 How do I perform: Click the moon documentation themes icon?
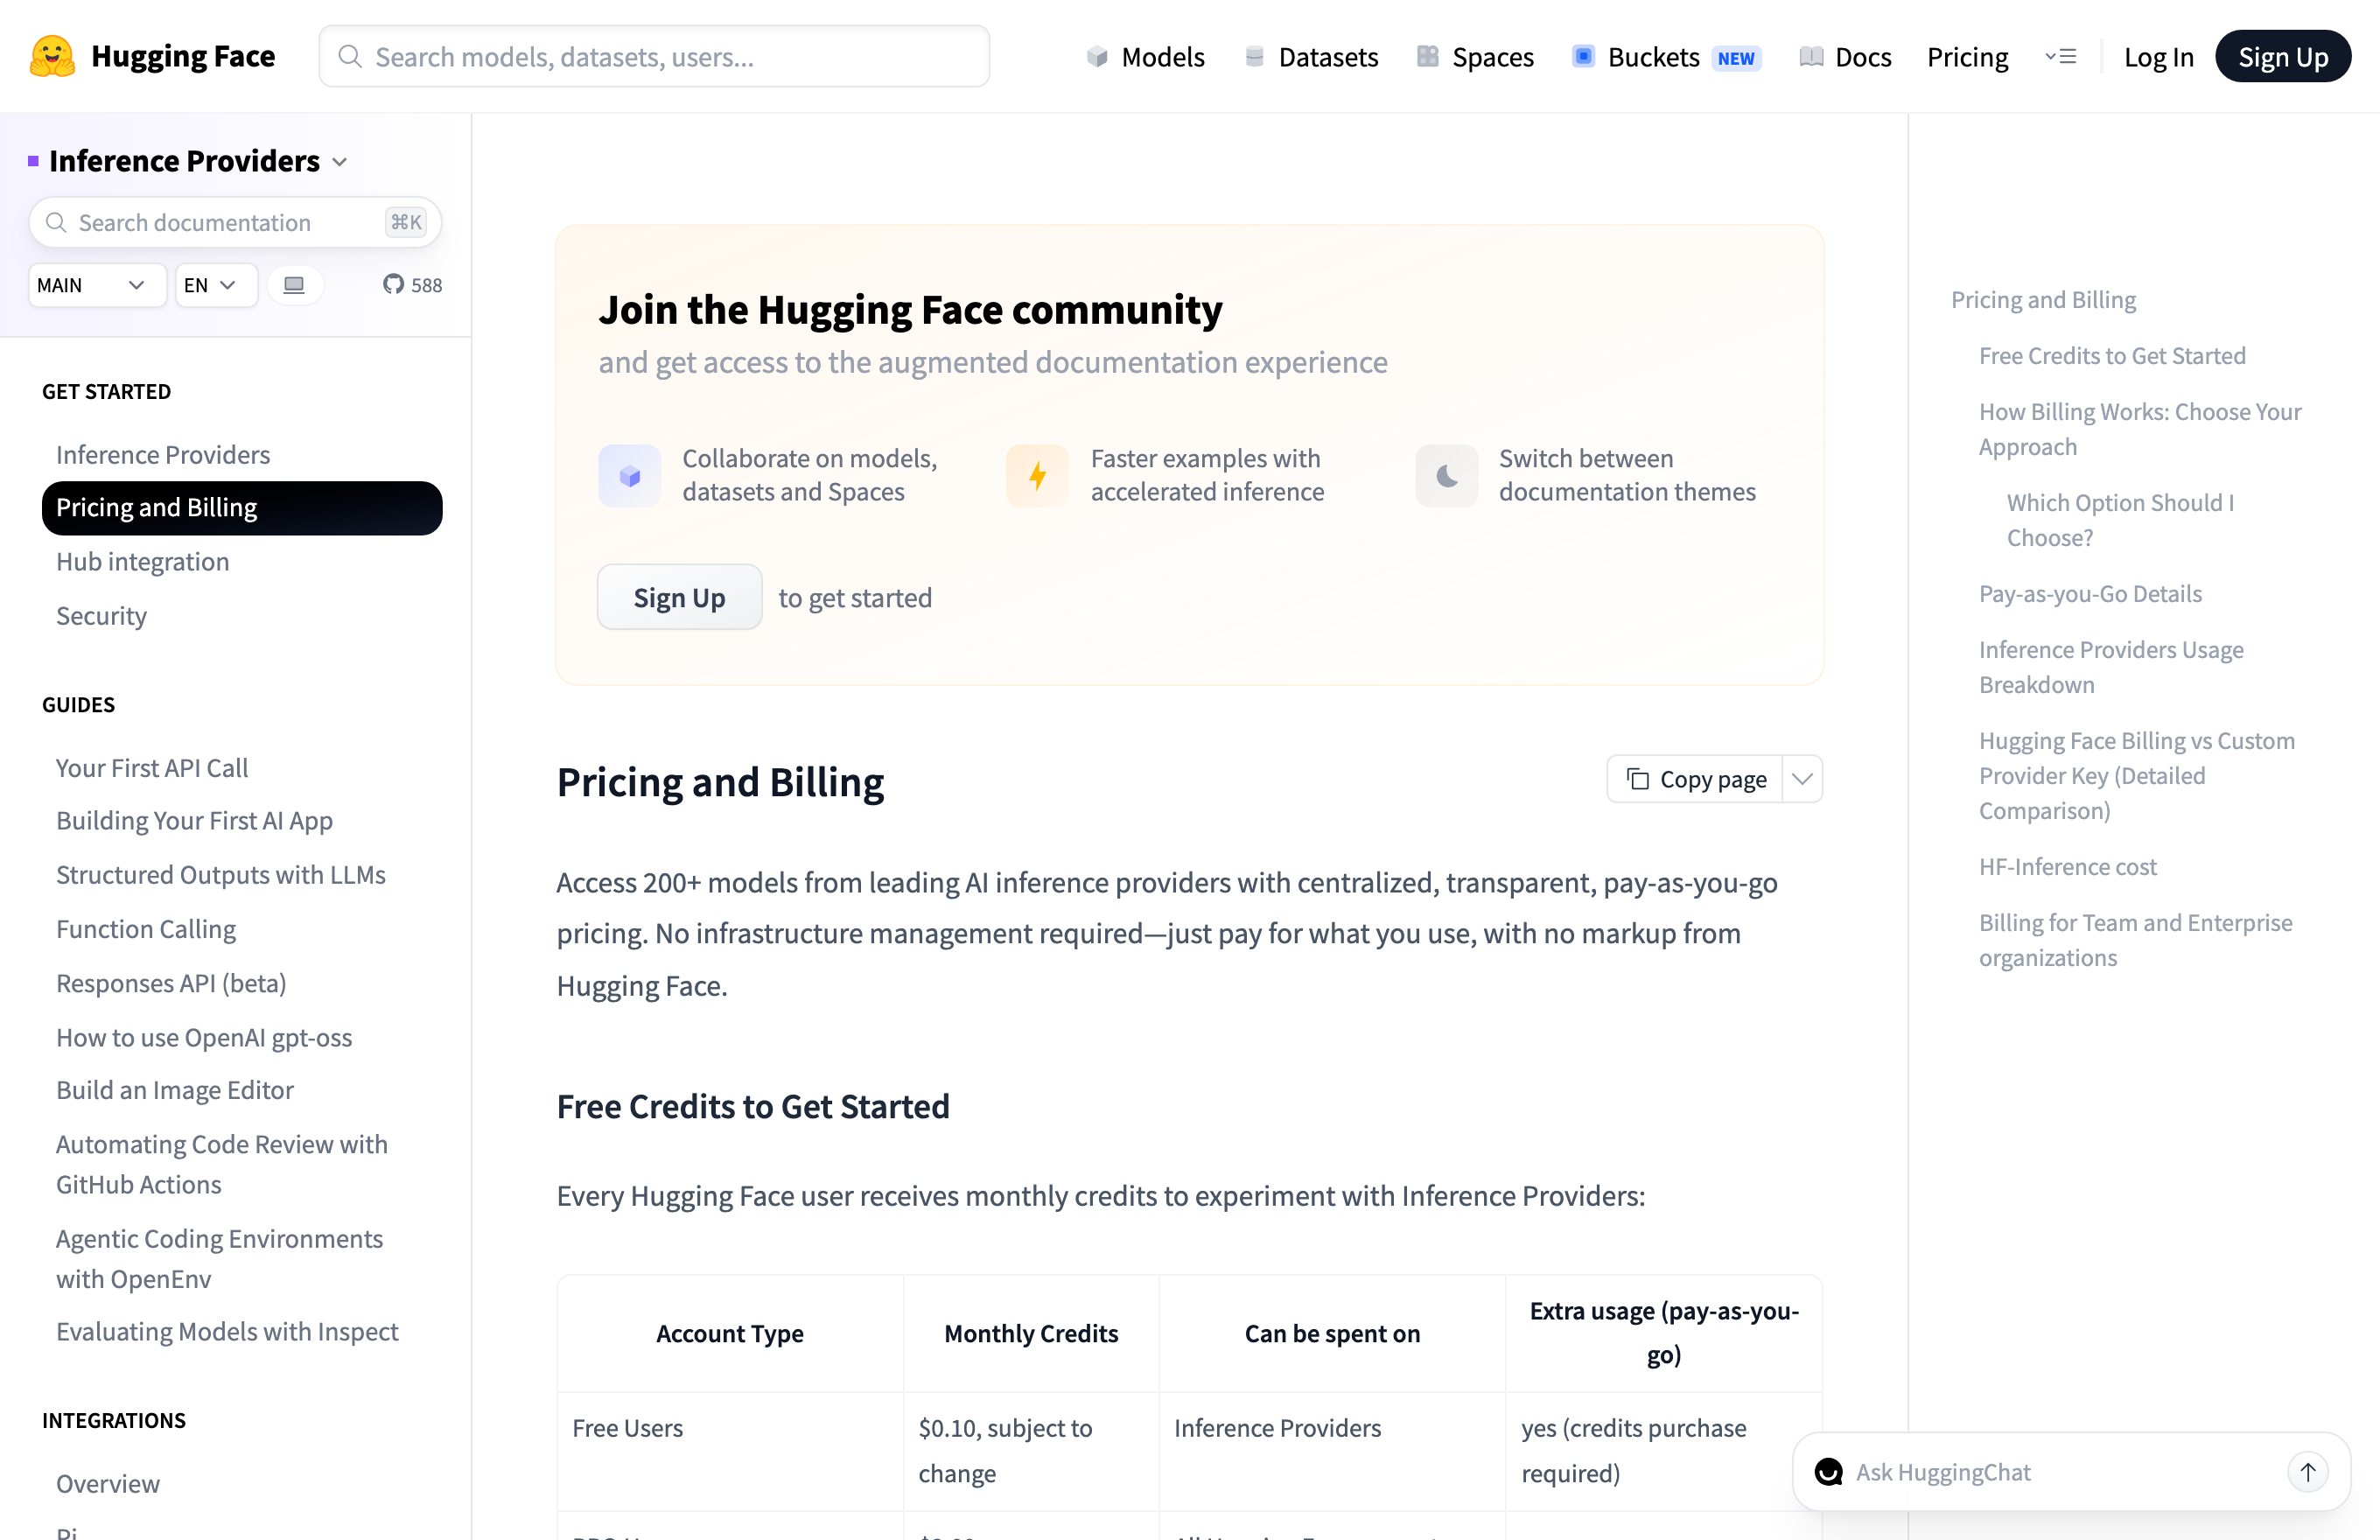[1446, 475]
